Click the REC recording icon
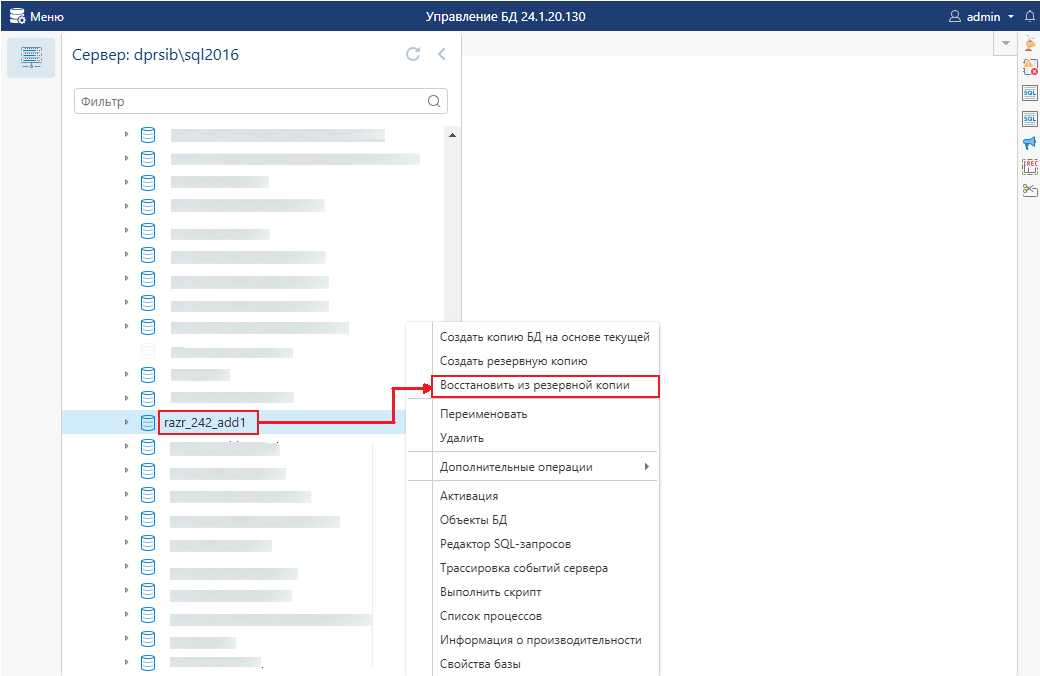 (x=1030, y=167)
